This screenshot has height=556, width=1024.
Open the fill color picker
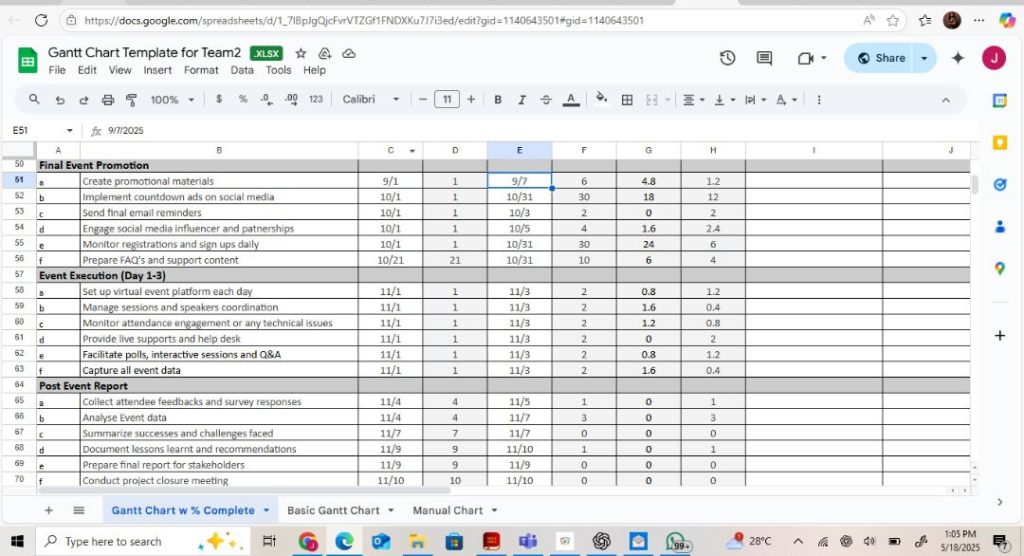coord(601,100)
